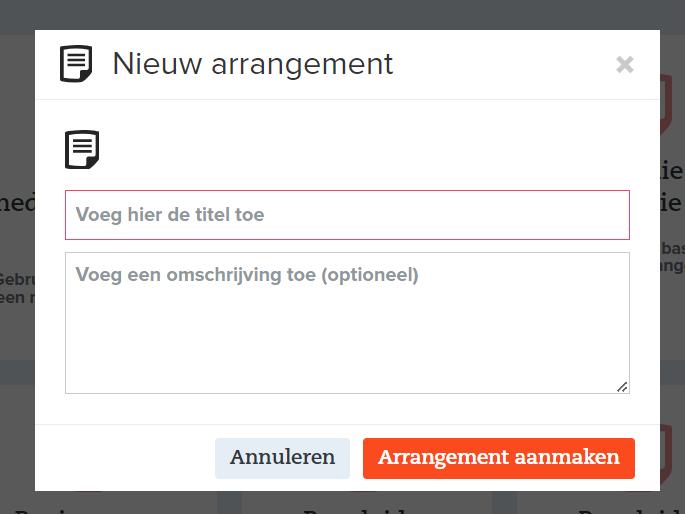
Task: Click the background card heading at bottom right
Action: click(x=631, y=510)
